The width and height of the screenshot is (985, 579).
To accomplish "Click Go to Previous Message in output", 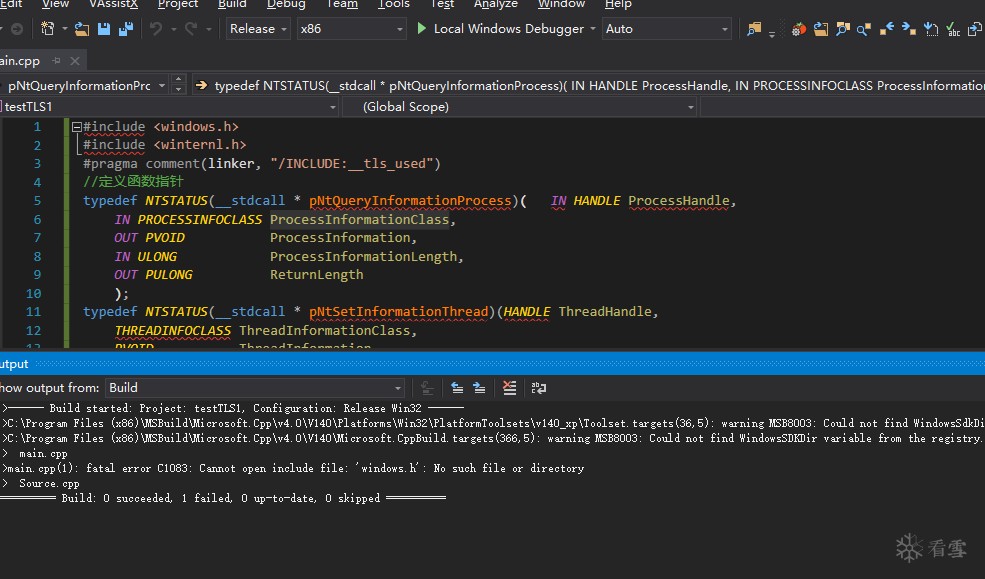I will tap(457, 388).
